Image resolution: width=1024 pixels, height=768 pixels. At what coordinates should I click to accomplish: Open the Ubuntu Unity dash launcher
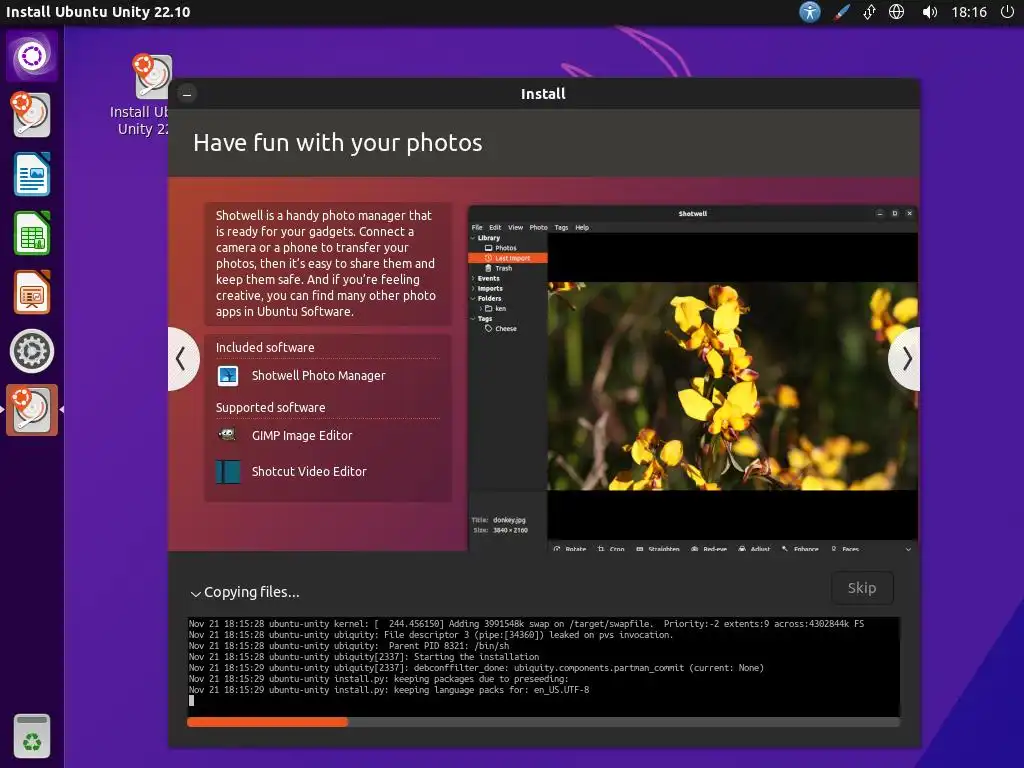(31, 56)
